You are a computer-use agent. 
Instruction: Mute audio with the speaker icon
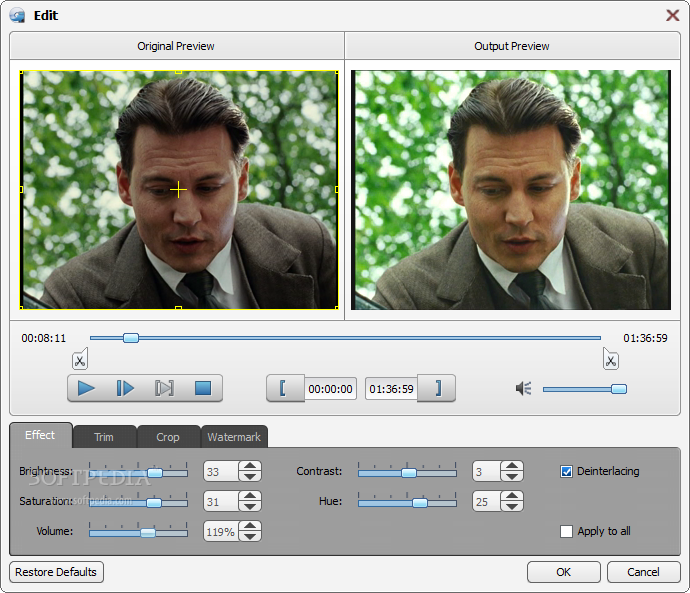point(524,388)
